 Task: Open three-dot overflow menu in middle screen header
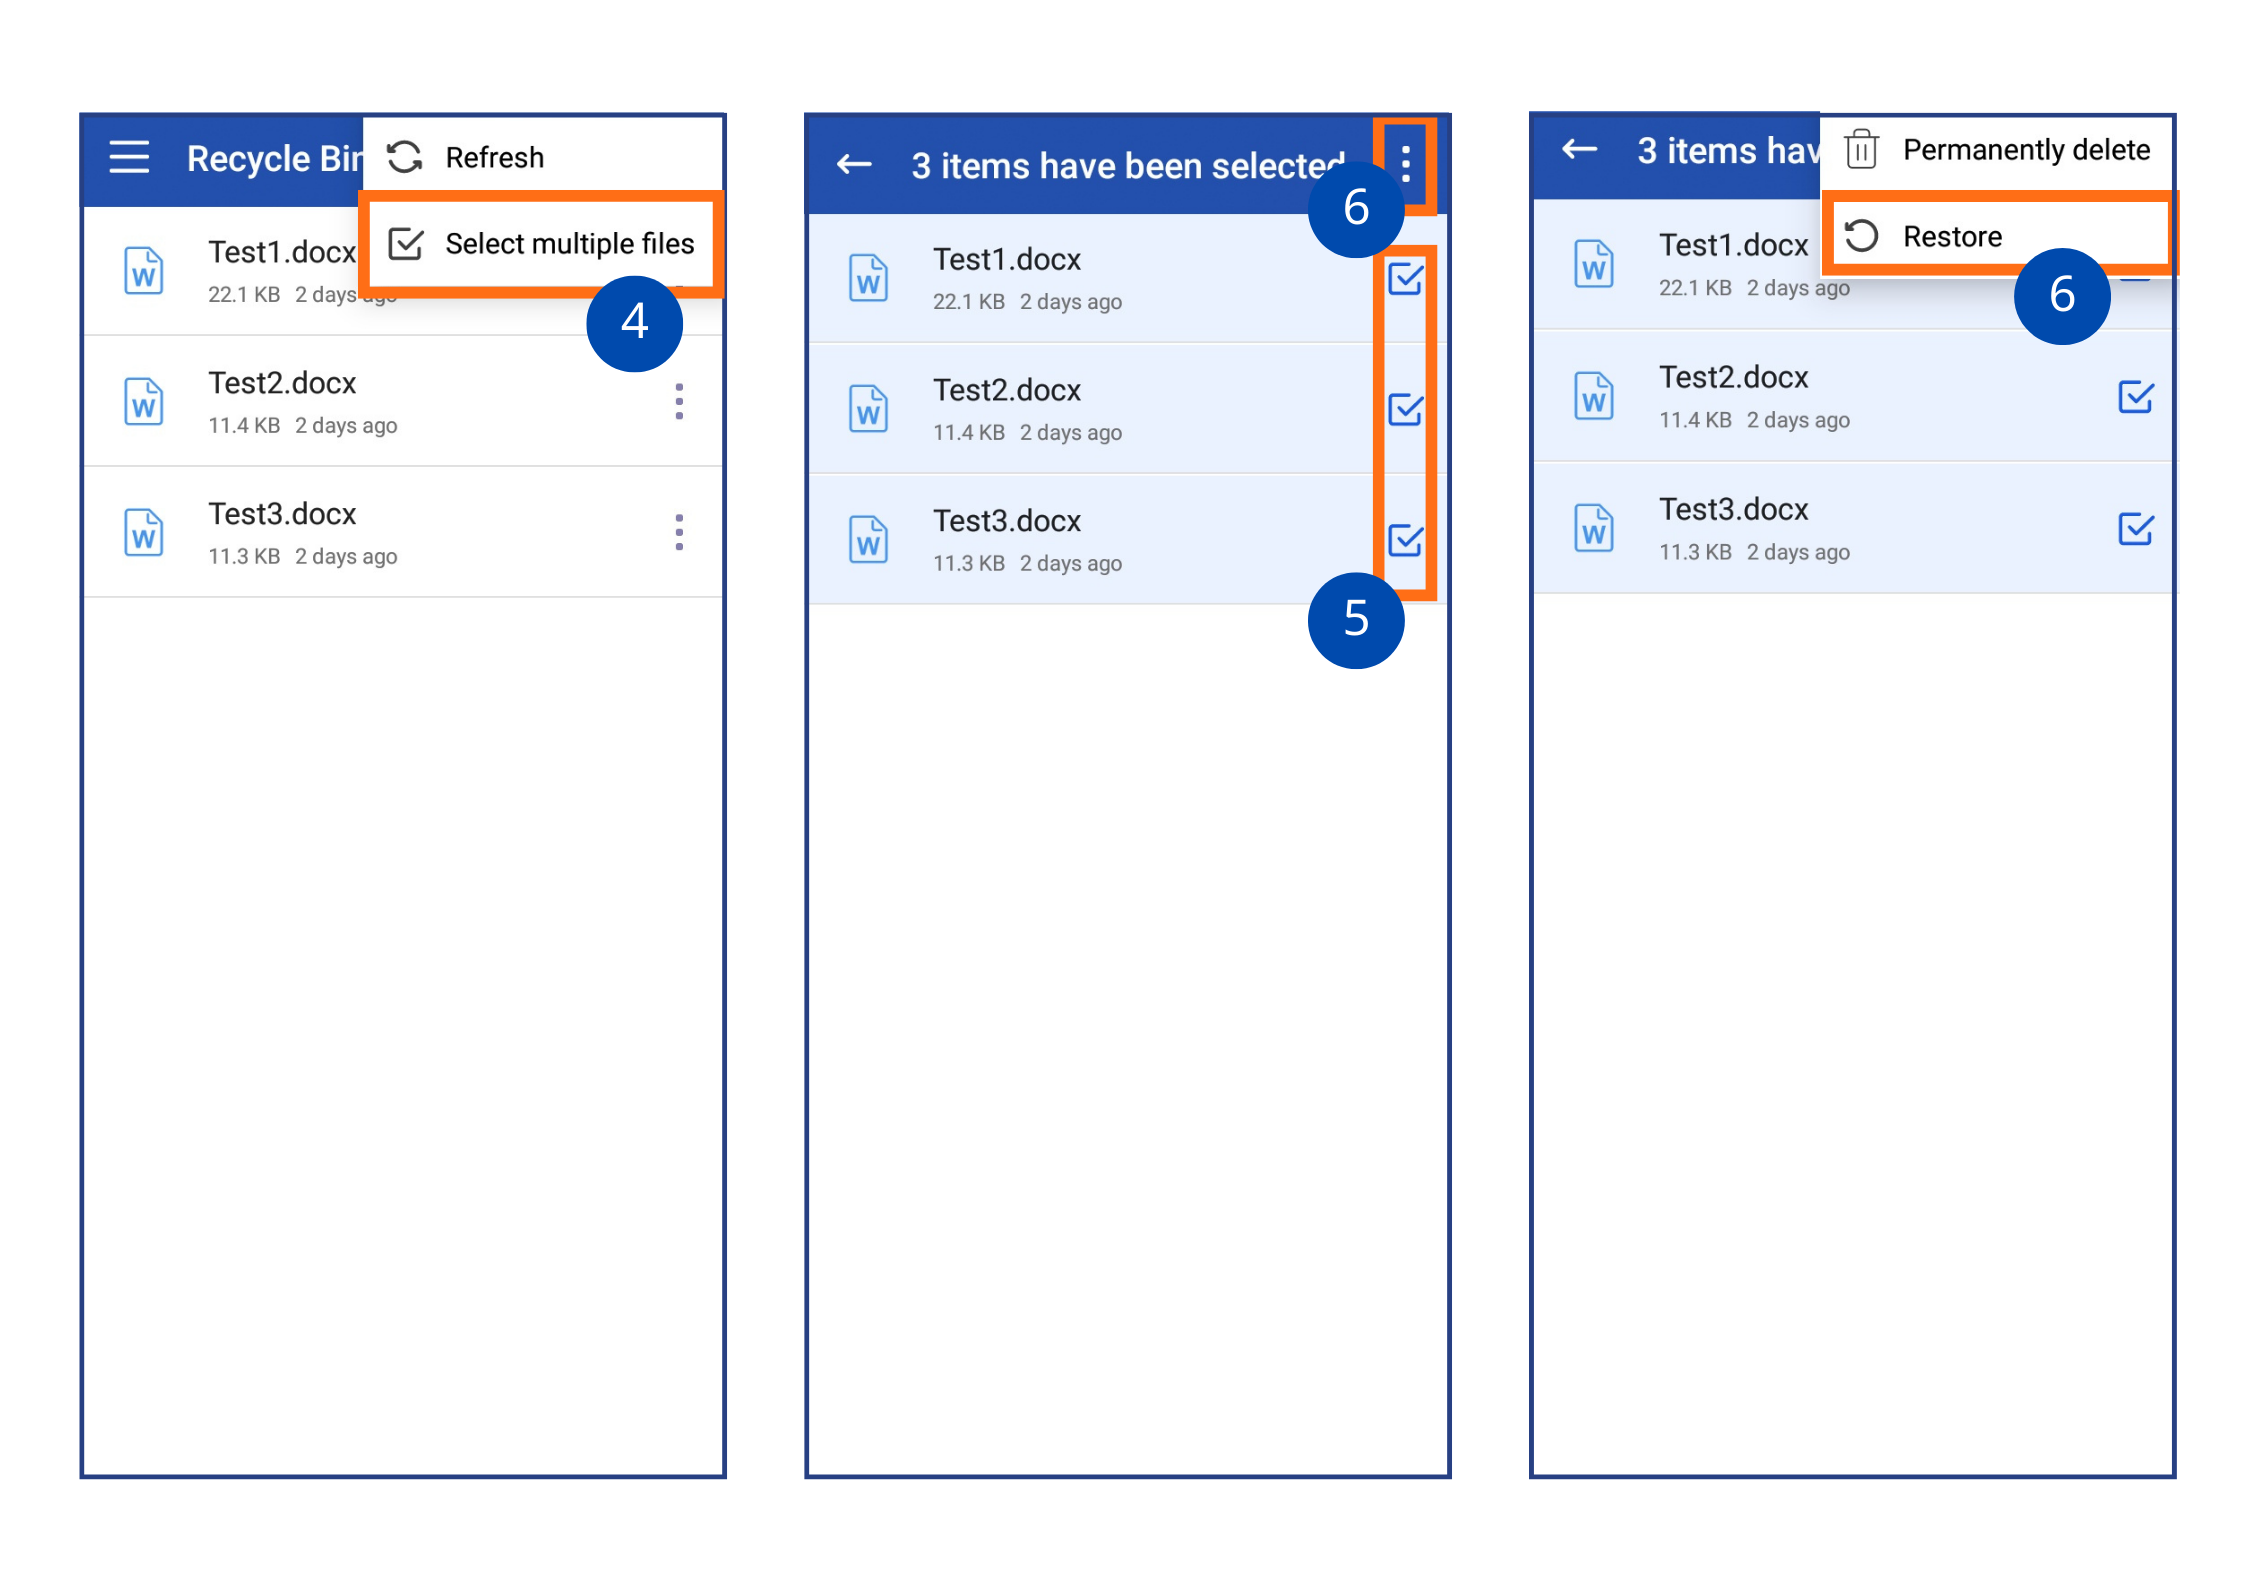click(1406, 163)
